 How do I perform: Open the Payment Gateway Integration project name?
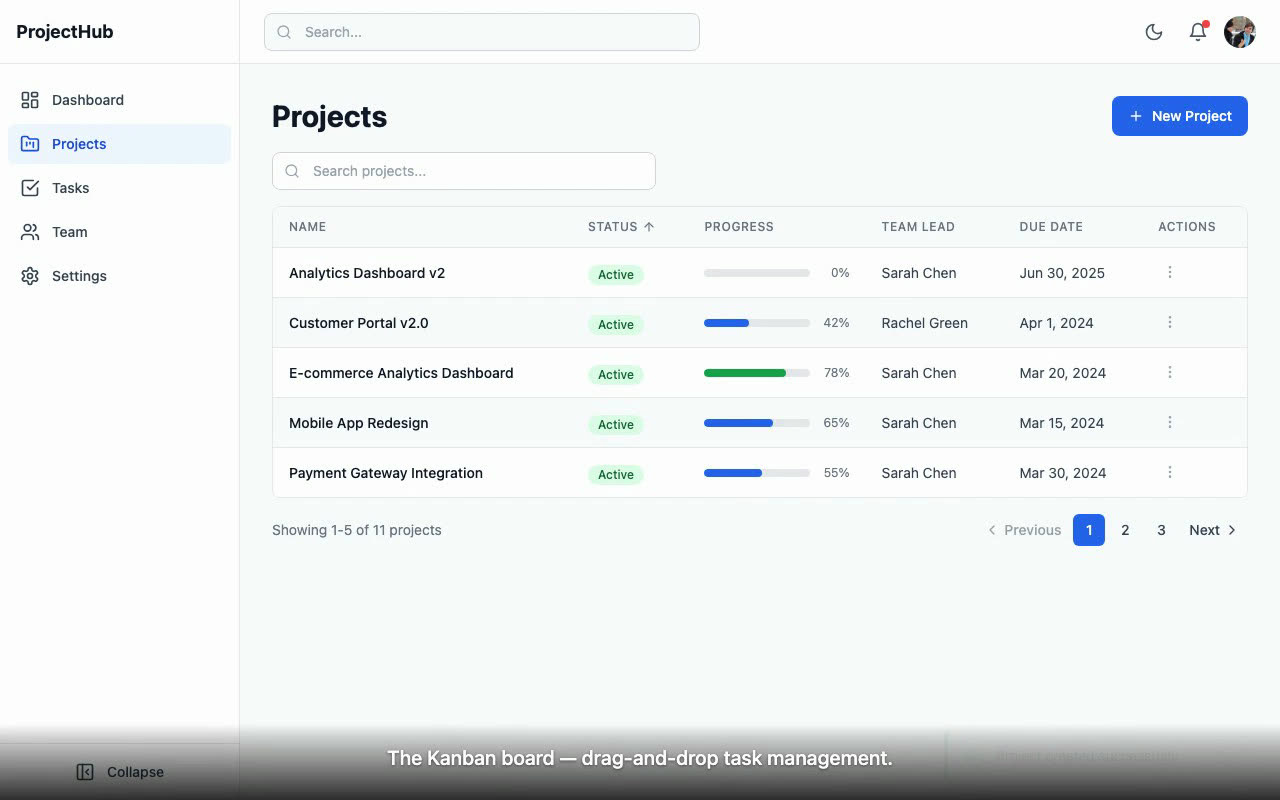point(386,473)
